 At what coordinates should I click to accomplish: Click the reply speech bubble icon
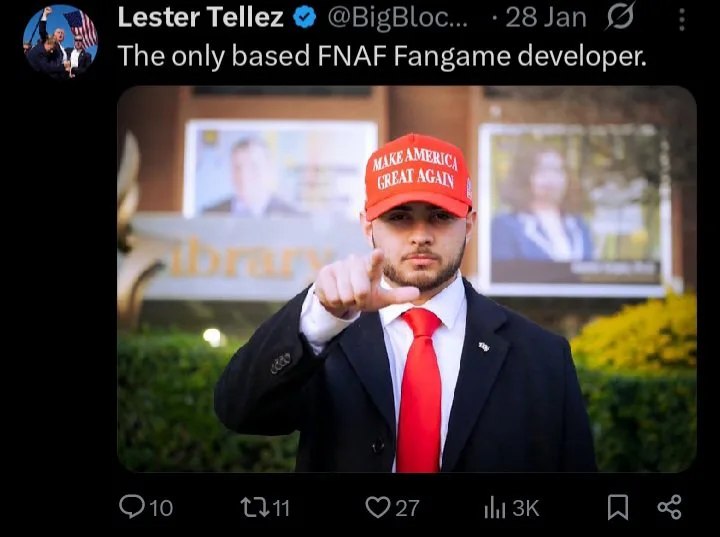131,507
